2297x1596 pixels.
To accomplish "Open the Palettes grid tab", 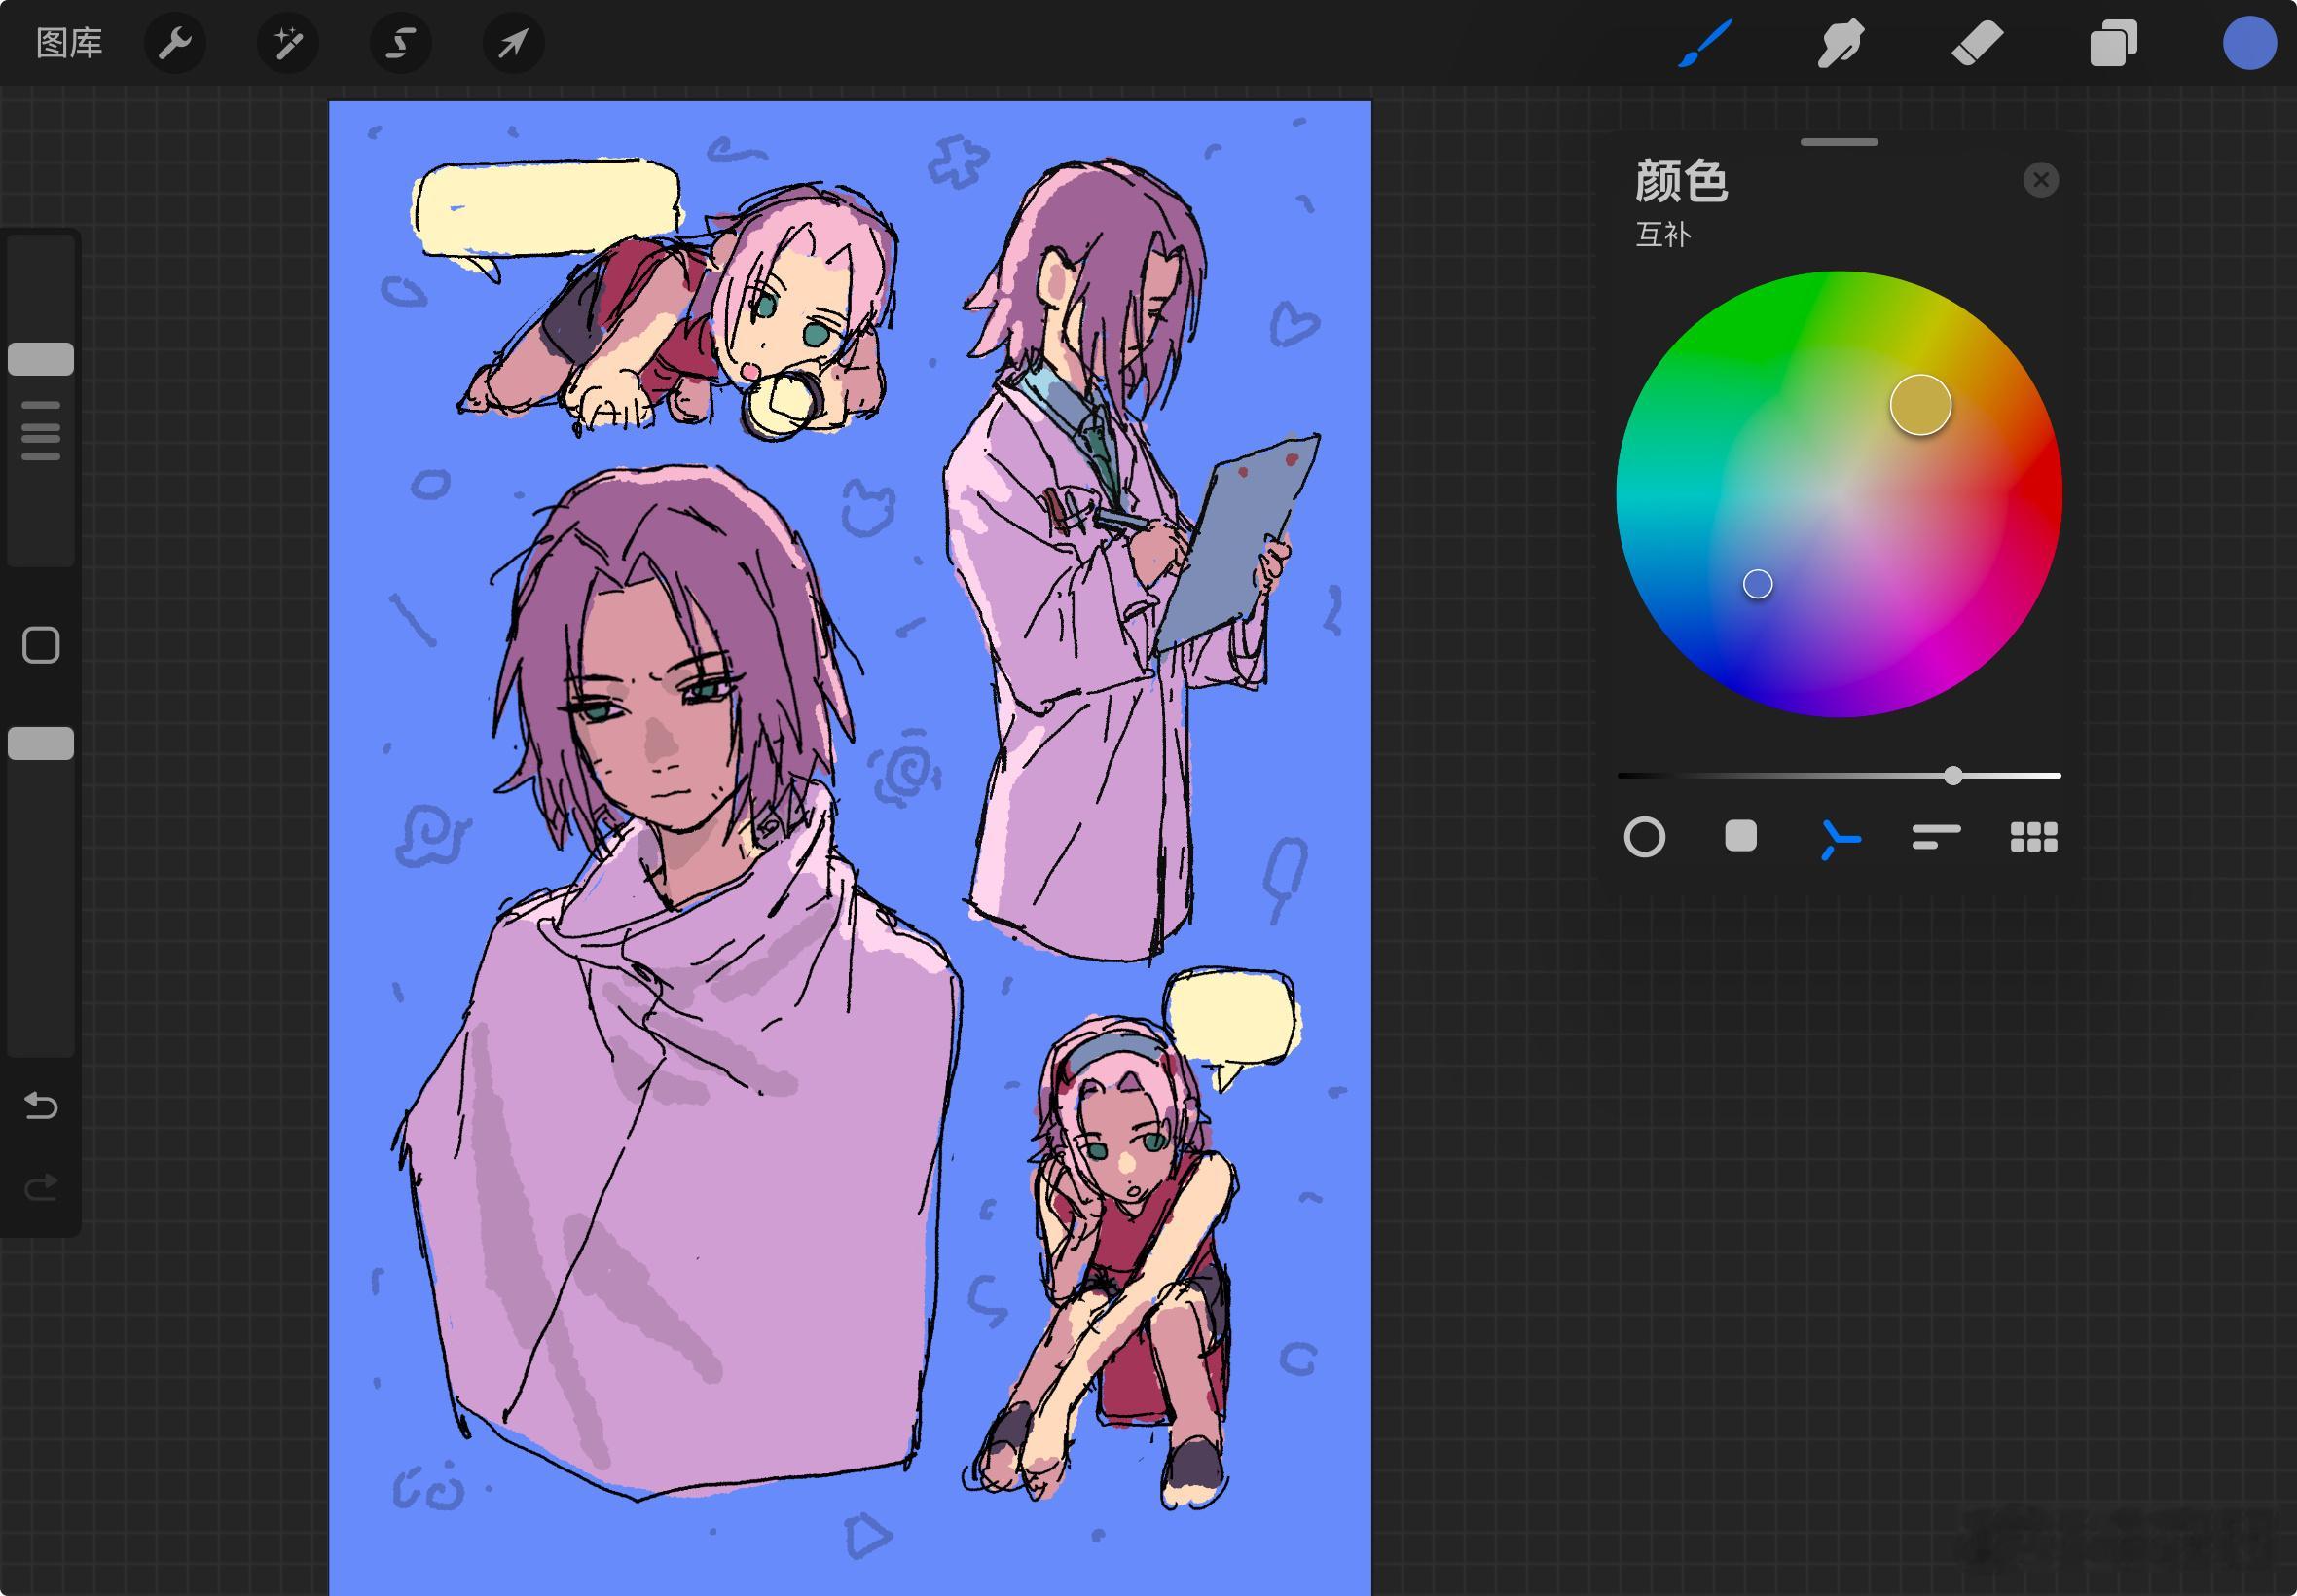I will (2033, 837).
